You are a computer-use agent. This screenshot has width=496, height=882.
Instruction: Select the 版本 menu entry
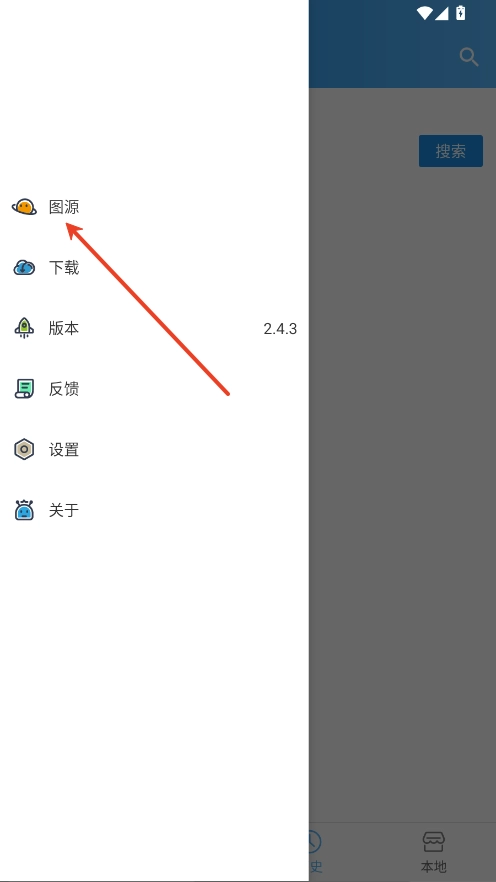click(154, 328)
